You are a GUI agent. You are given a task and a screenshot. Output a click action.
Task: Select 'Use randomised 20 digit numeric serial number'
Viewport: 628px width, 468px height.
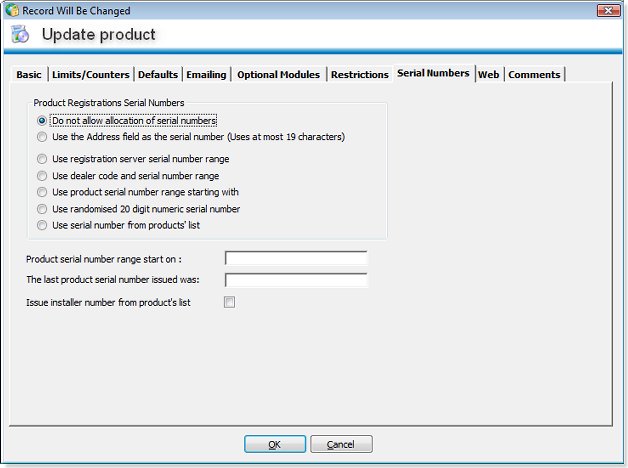[x=42, y=208]
